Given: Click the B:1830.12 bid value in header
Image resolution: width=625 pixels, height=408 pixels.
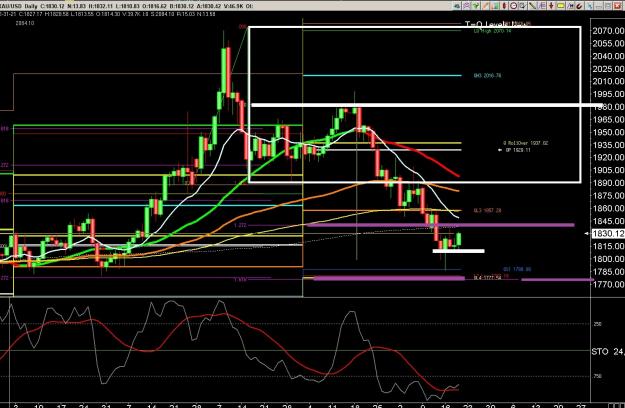Looking at the screenshot, I should coord(182,6).
